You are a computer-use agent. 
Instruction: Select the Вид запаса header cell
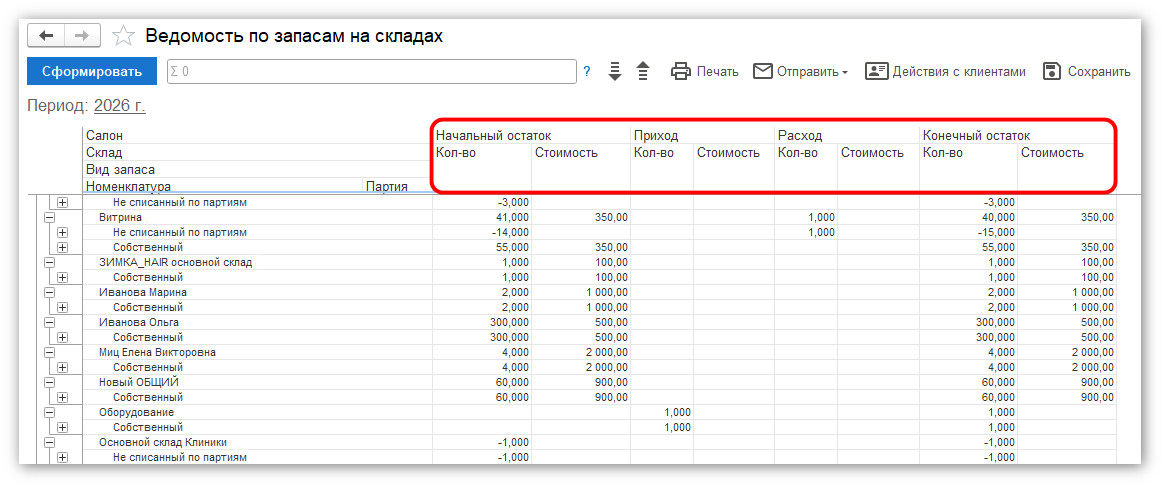pyautogui.click(x=257, y=169)
